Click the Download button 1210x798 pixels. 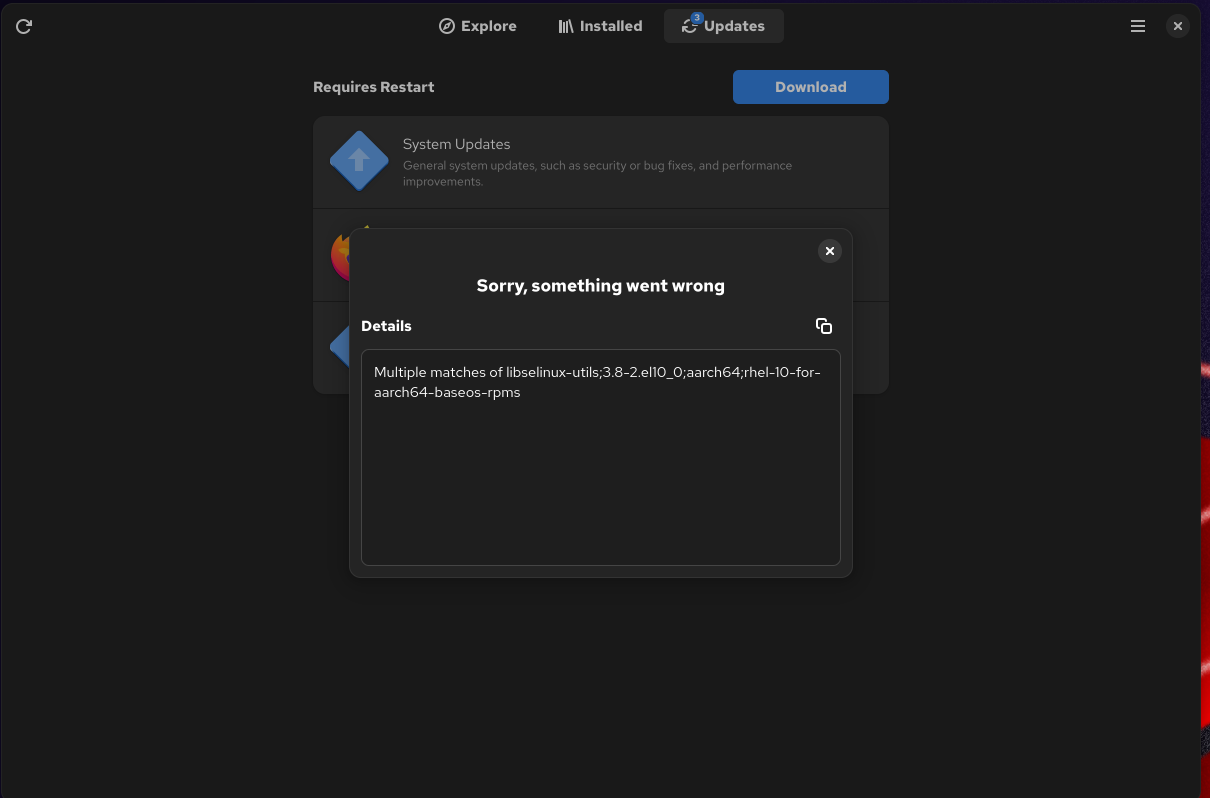(811, 87)
